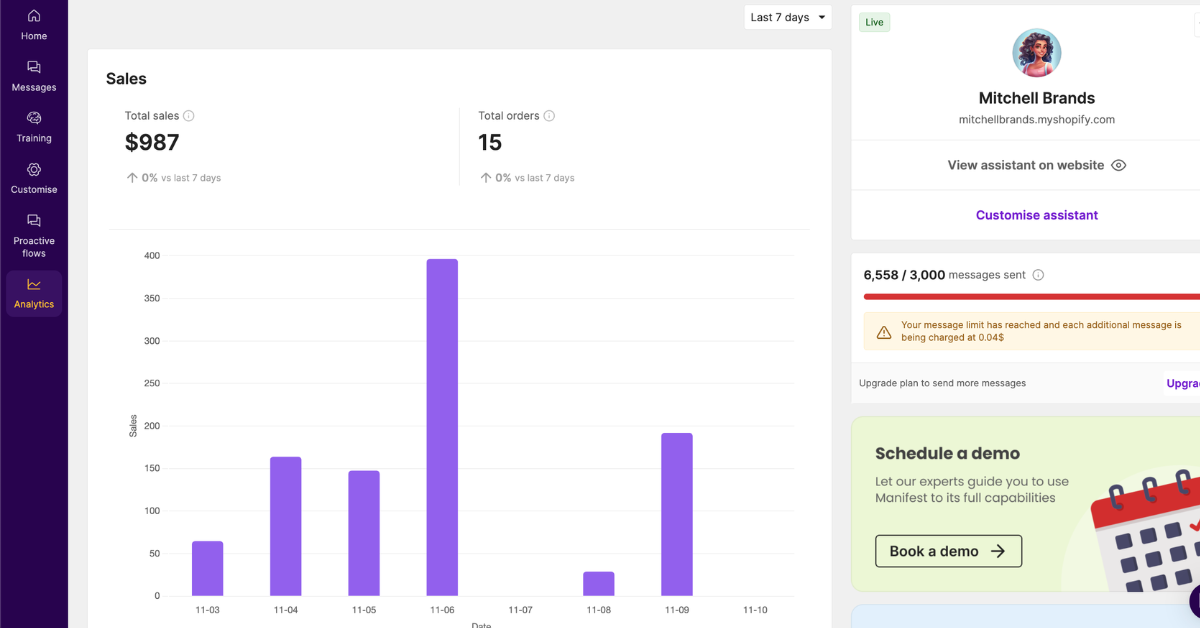Screen dimensions: 1200x628
Task: Select the Customise icon in the sidebar
Action: [x=34, y=176]
